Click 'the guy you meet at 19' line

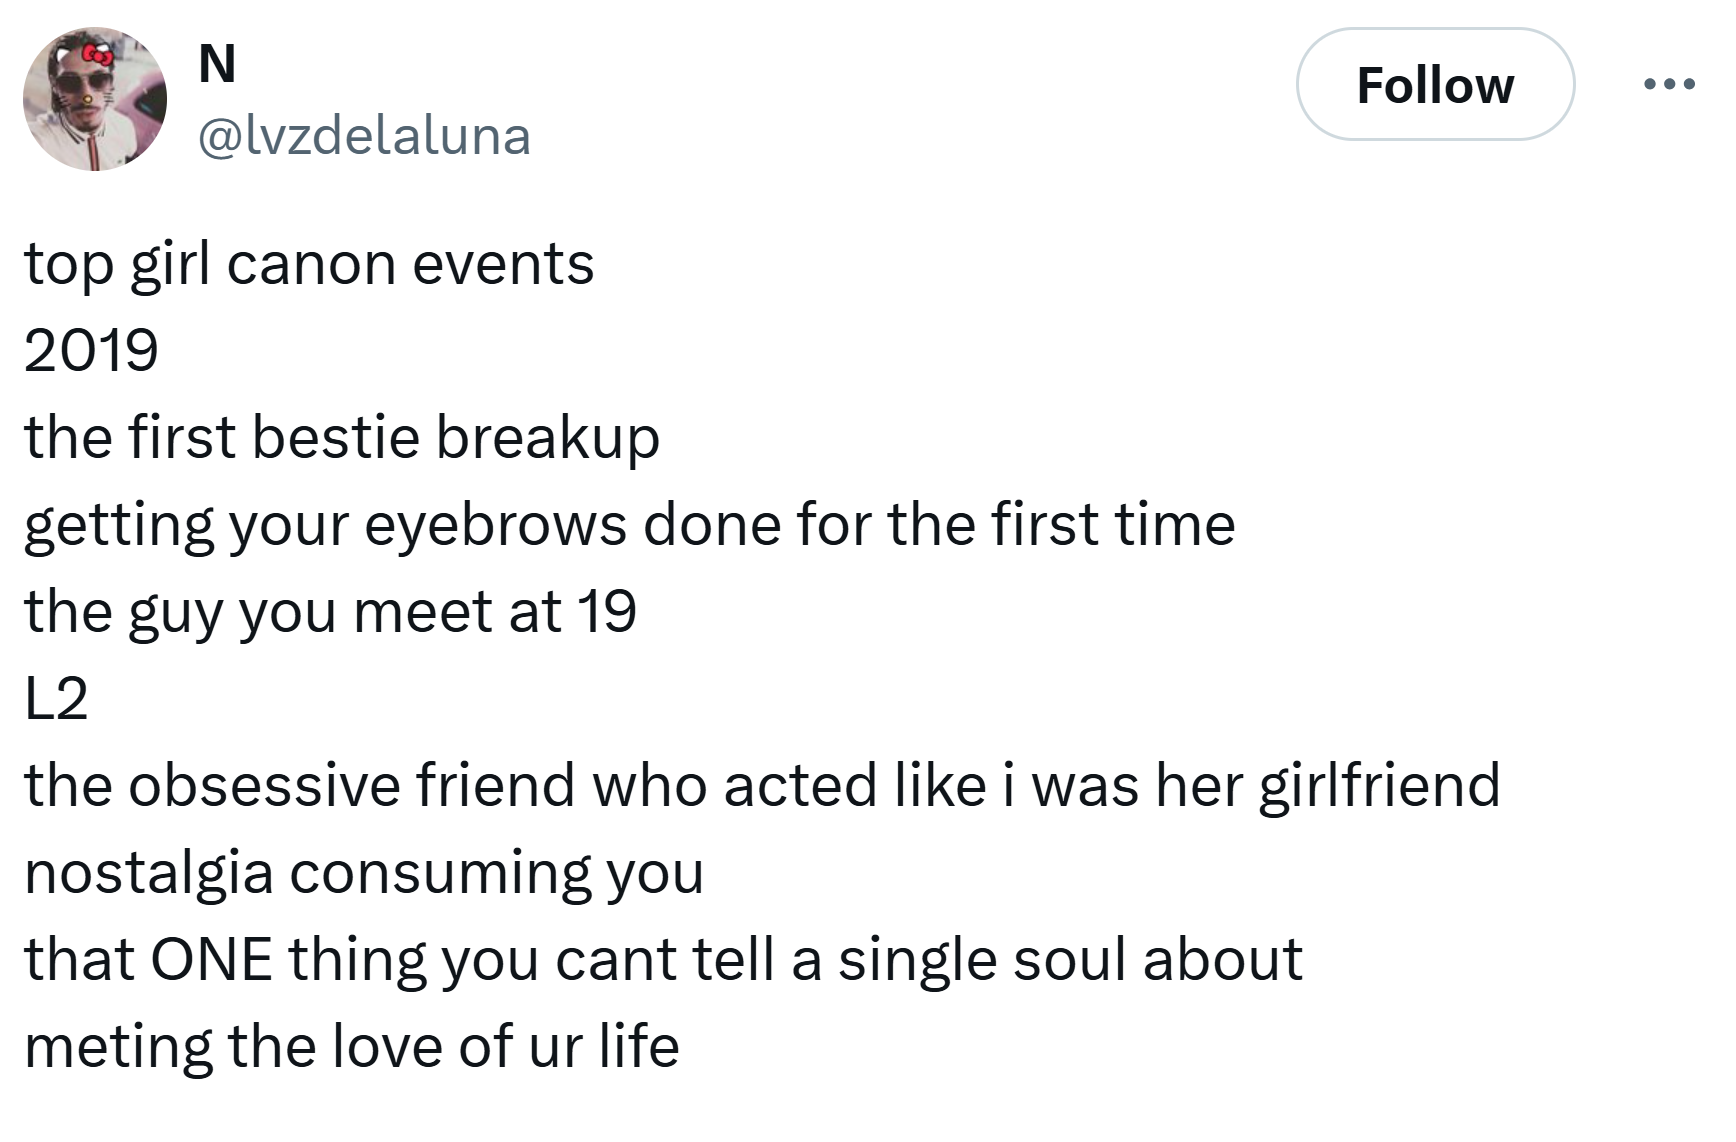330,613
